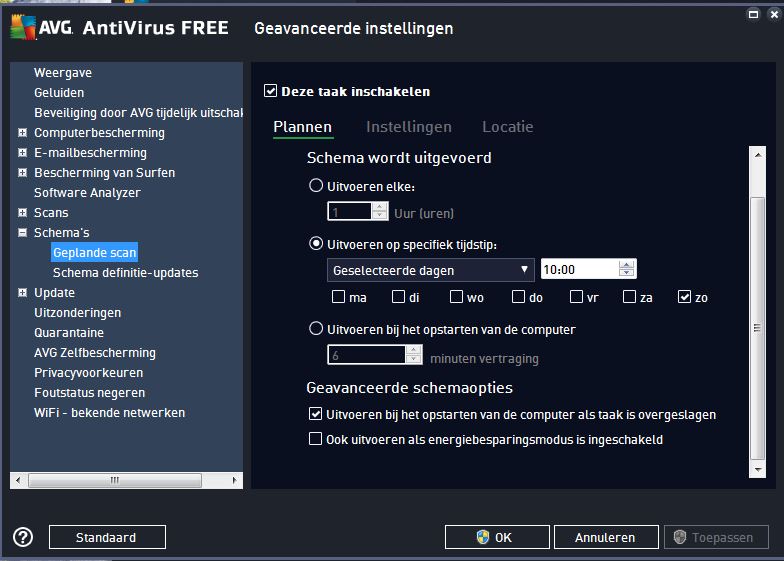Open 'Foutstatus negeren' in the sidebar
The image size is (784, 561).
pos(90,392)
